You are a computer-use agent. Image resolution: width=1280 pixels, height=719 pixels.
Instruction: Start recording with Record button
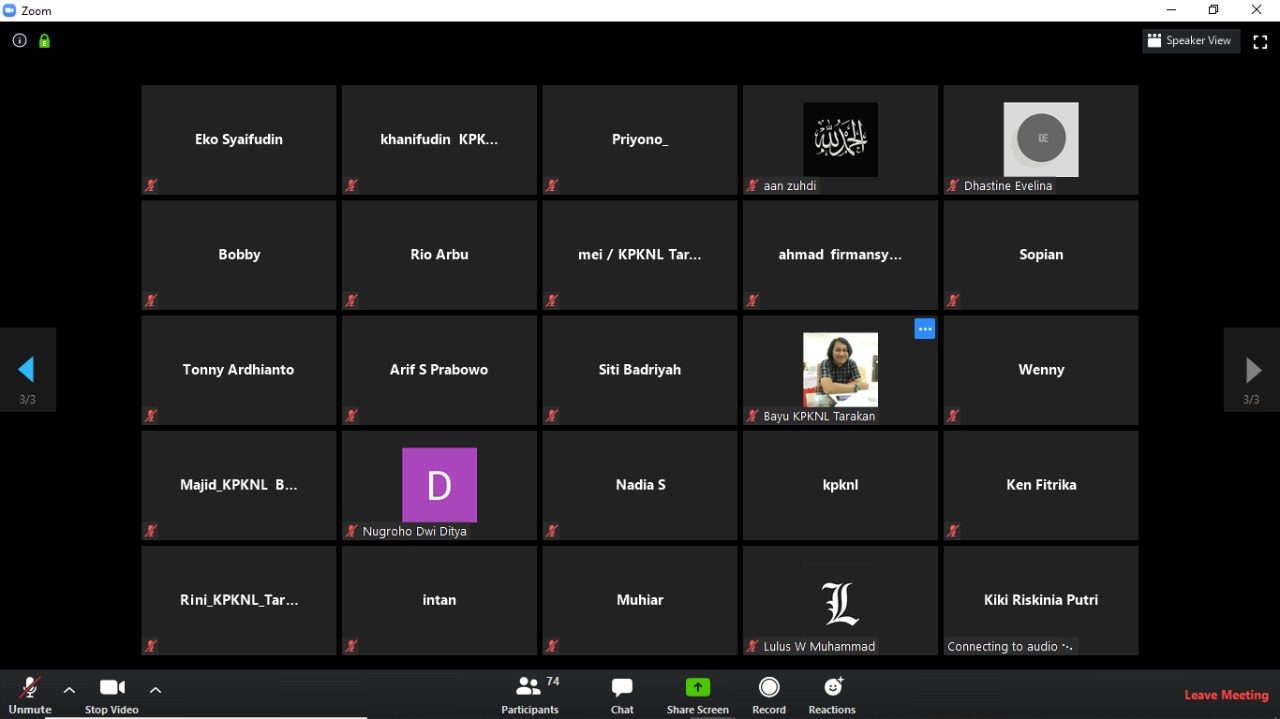coord(769,694)
